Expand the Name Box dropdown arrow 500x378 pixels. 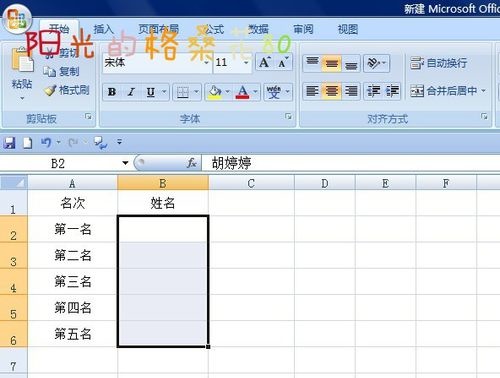tap(125, 163)
